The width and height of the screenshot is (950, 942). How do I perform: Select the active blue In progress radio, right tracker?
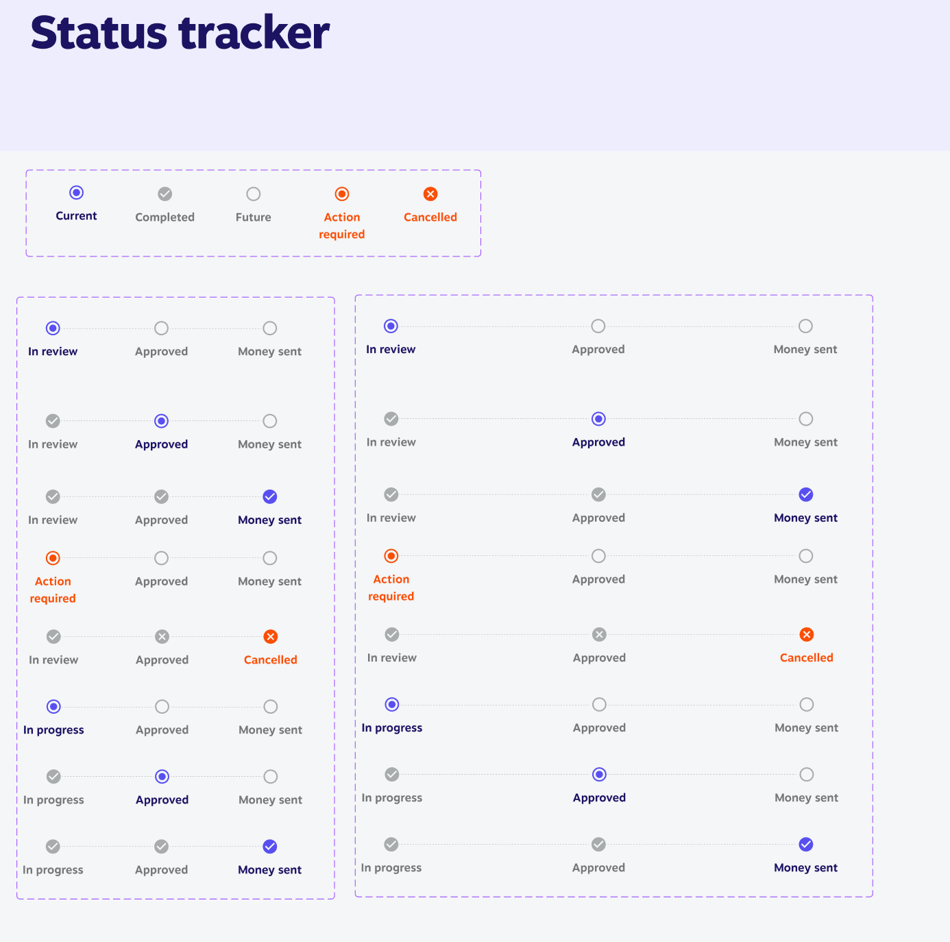[392, 705]
